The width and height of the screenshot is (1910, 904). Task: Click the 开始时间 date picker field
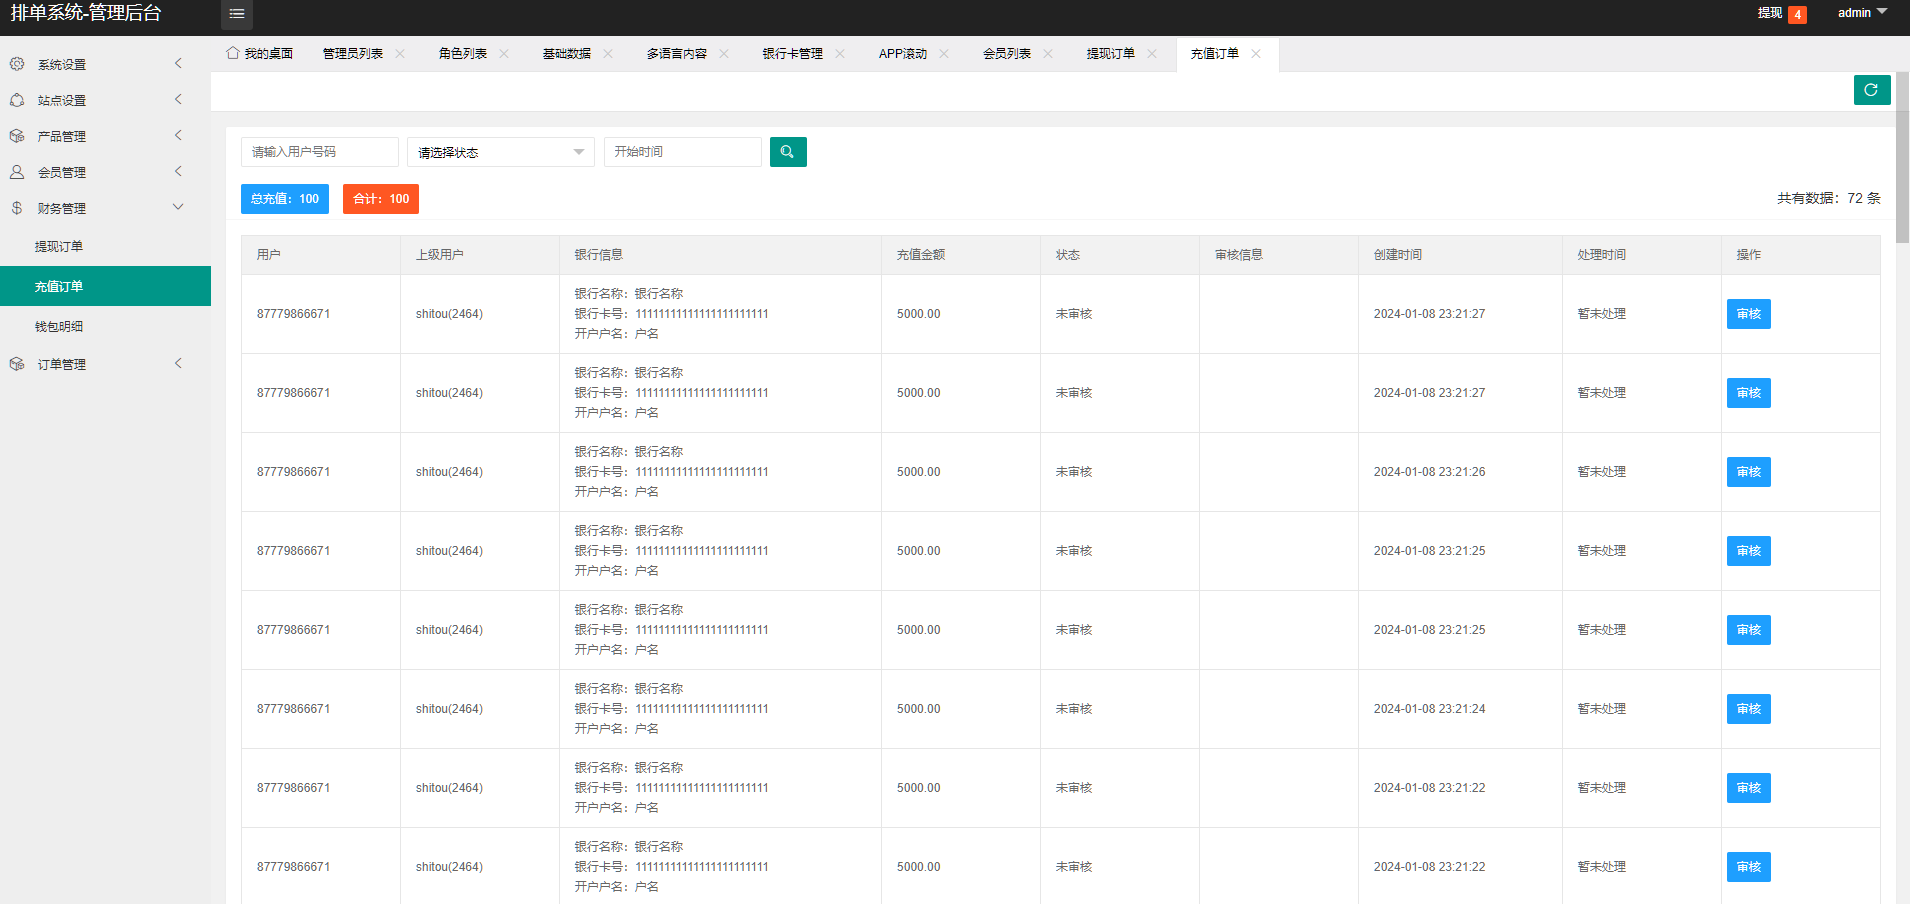tap(682, 151)
